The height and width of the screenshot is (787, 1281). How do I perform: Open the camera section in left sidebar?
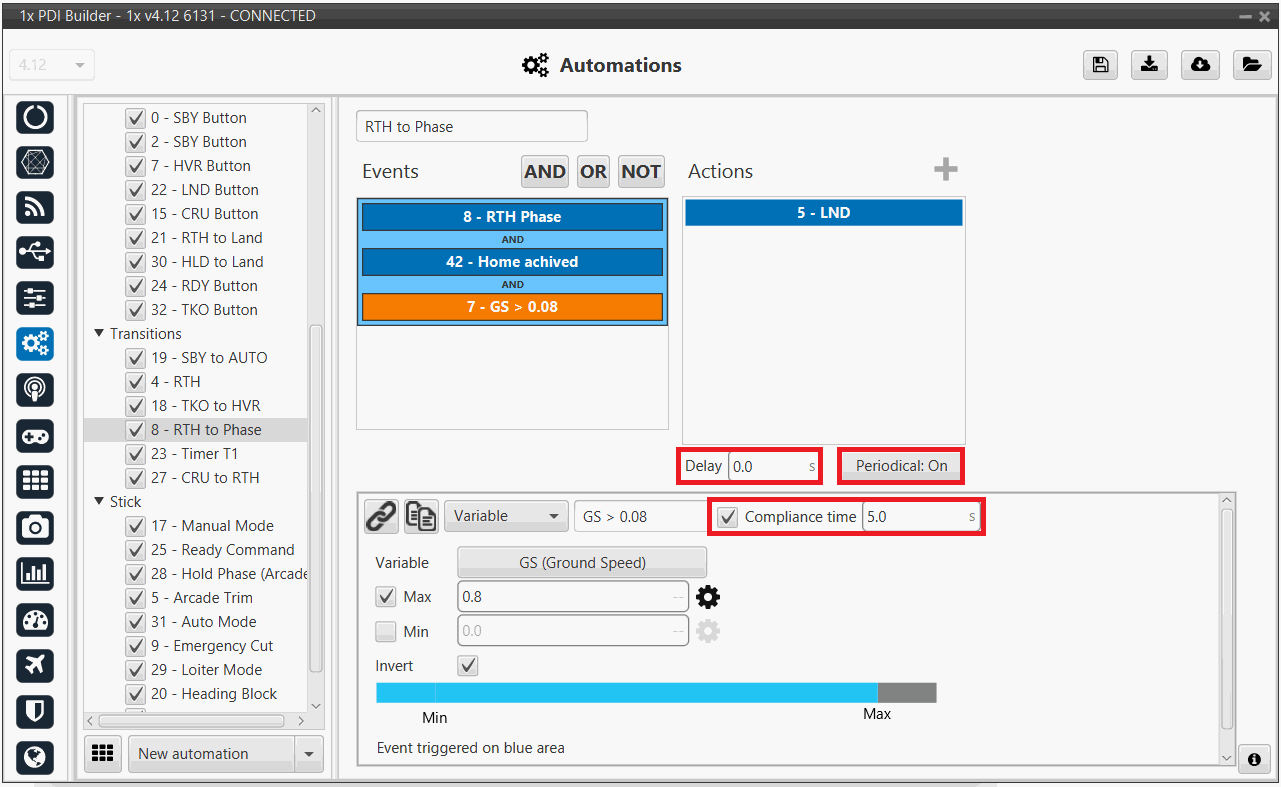point(35,526)
